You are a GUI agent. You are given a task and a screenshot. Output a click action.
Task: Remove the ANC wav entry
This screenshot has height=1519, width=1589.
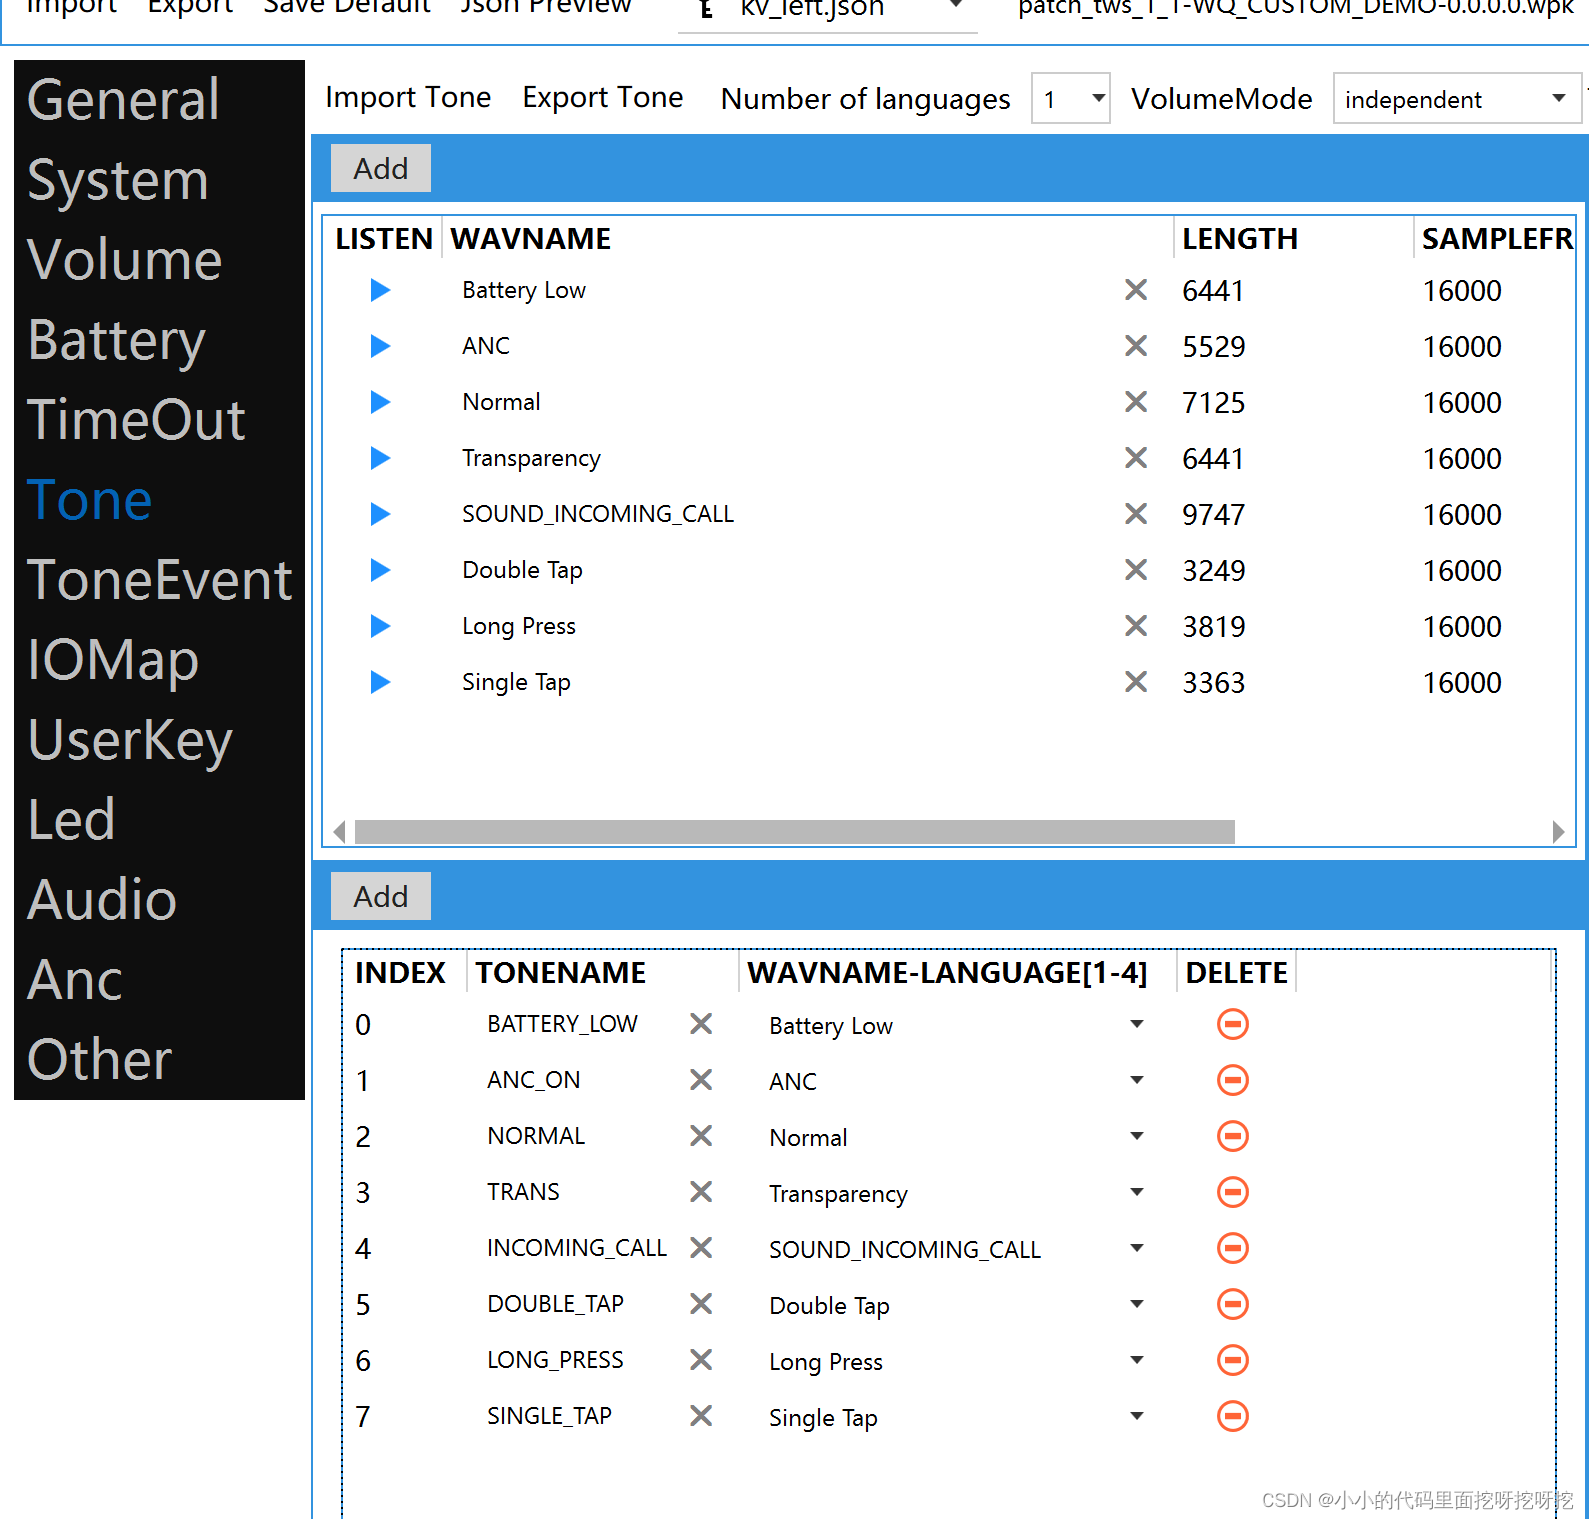(x=1136, y=346)
